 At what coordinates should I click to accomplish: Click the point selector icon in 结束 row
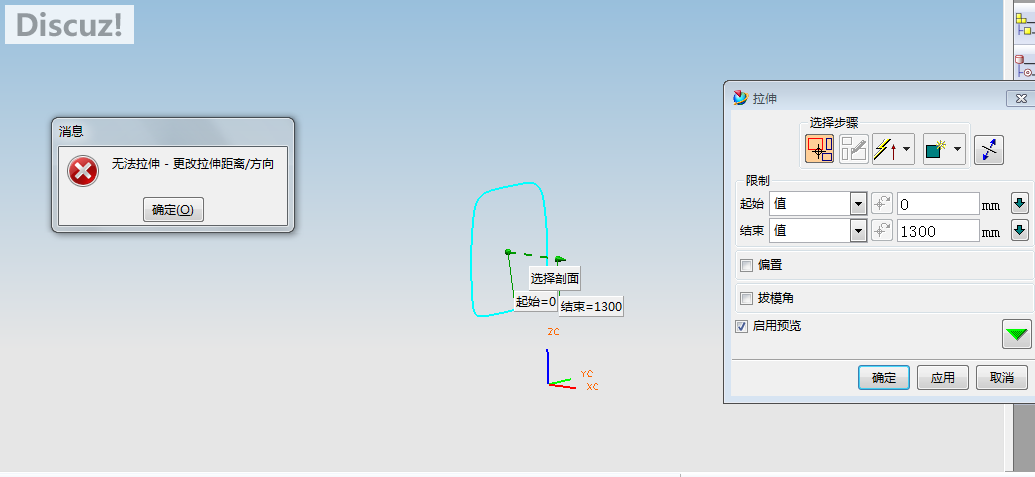(881, 230)
